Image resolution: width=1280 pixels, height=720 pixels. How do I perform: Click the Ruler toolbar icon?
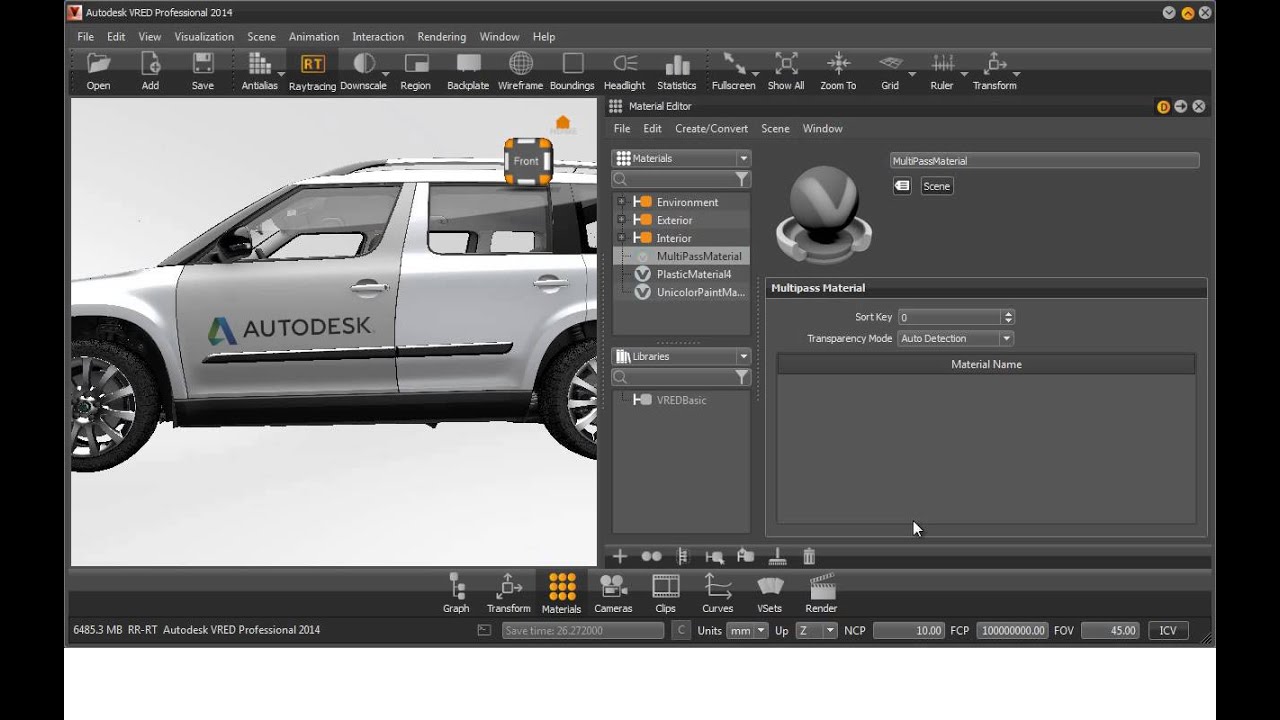(942, 70)
